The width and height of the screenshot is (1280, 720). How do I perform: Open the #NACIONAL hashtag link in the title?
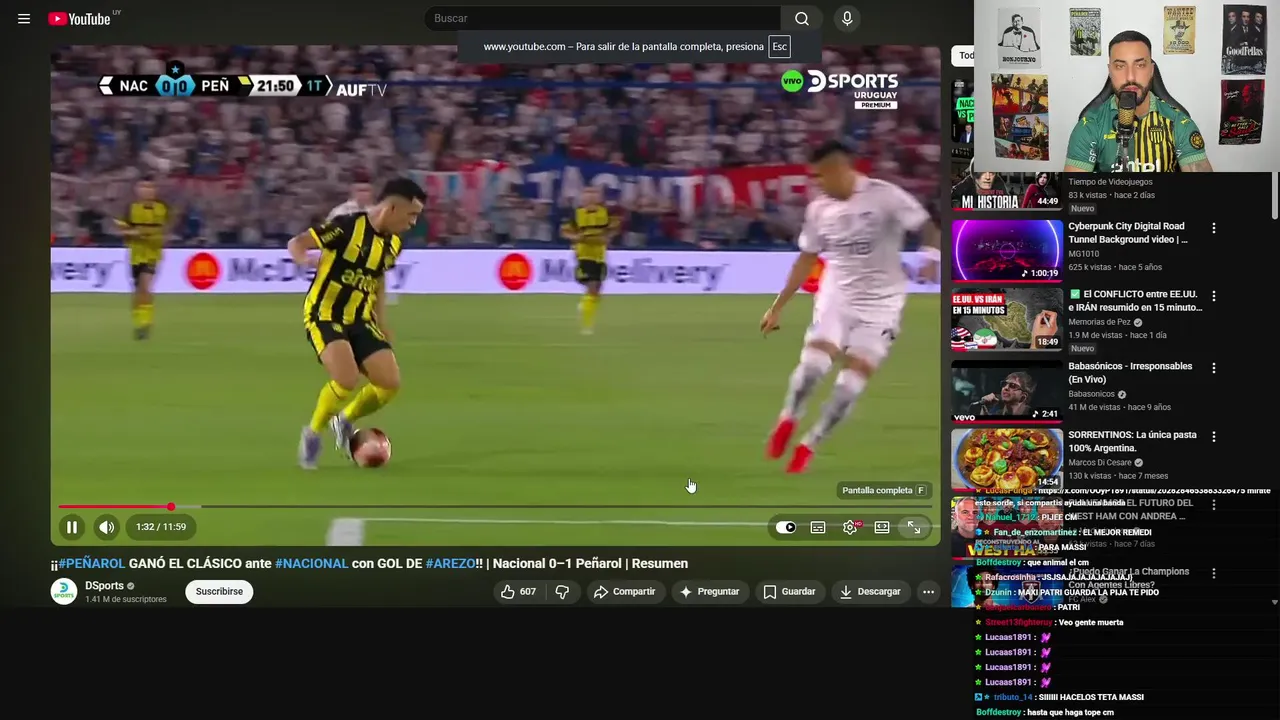(311, 563)
